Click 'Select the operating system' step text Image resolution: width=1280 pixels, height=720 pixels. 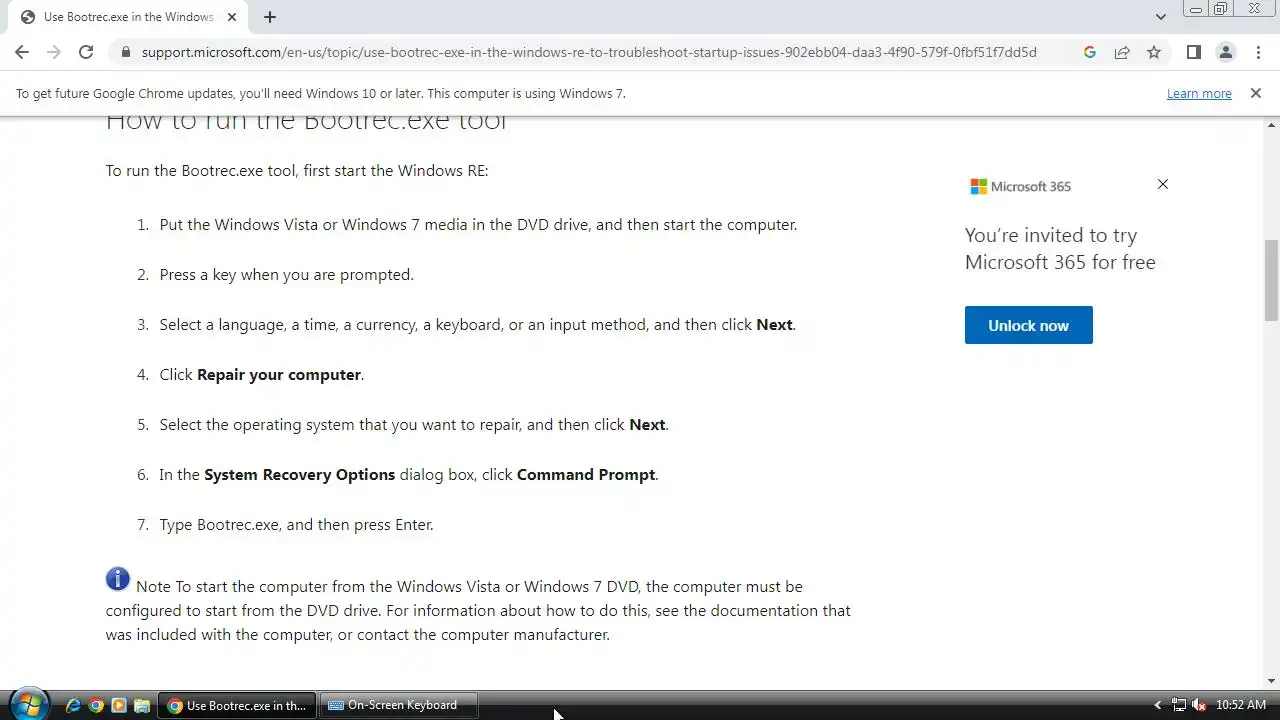pos(413,425)
